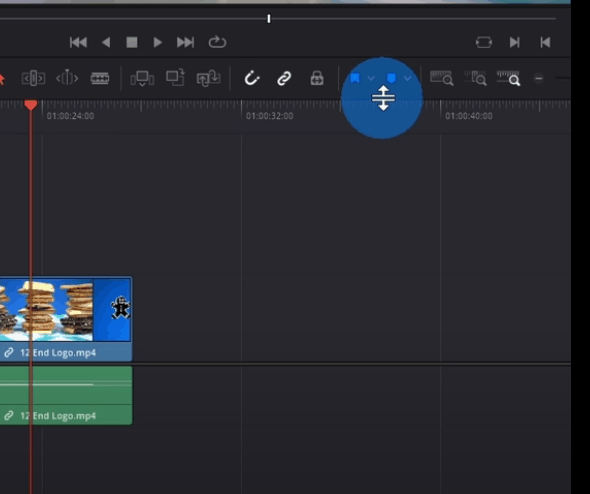Click the Replace Clip icon
590x494 pixels.
point(208,78)
